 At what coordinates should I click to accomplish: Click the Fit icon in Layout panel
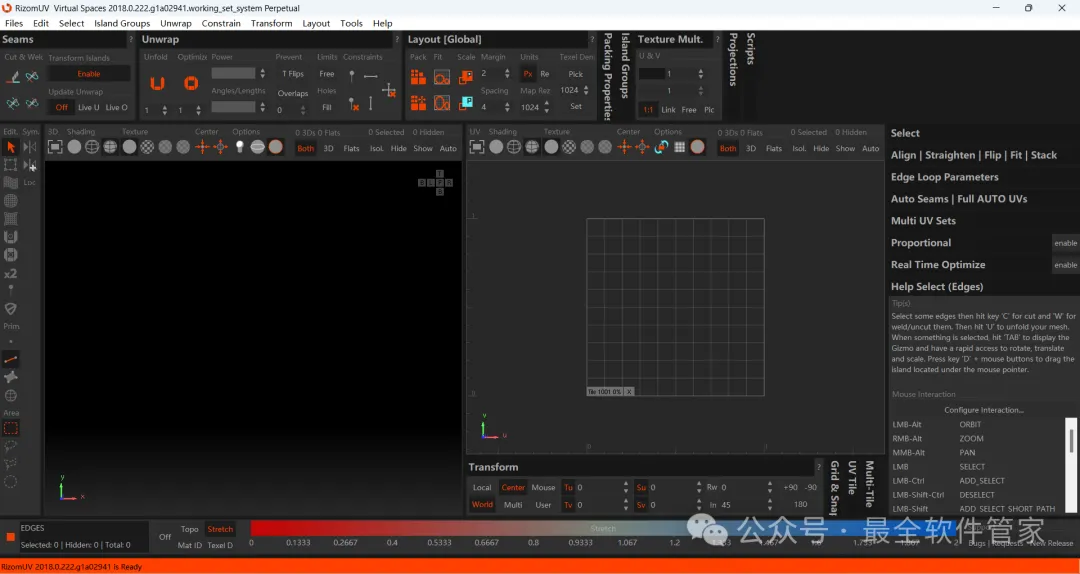point(442,77)
